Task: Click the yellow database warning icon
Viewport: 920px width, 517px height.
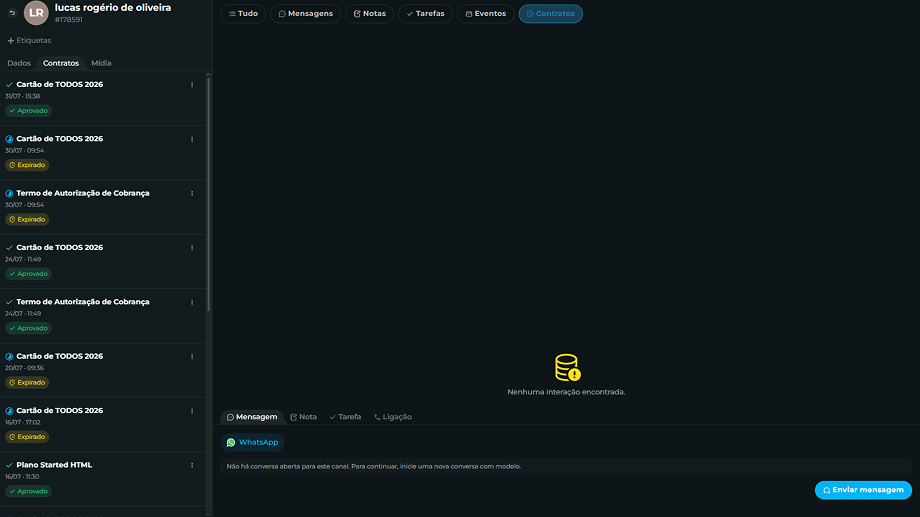Action: (567, 367)
